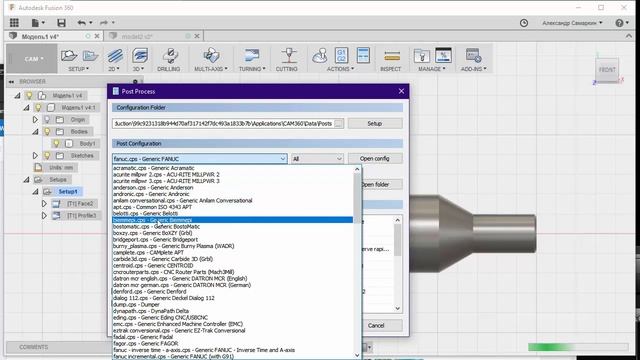Expand the [T1] Face2 operation
The height and width of the screenshot is (360, 640).
point(44,203)
